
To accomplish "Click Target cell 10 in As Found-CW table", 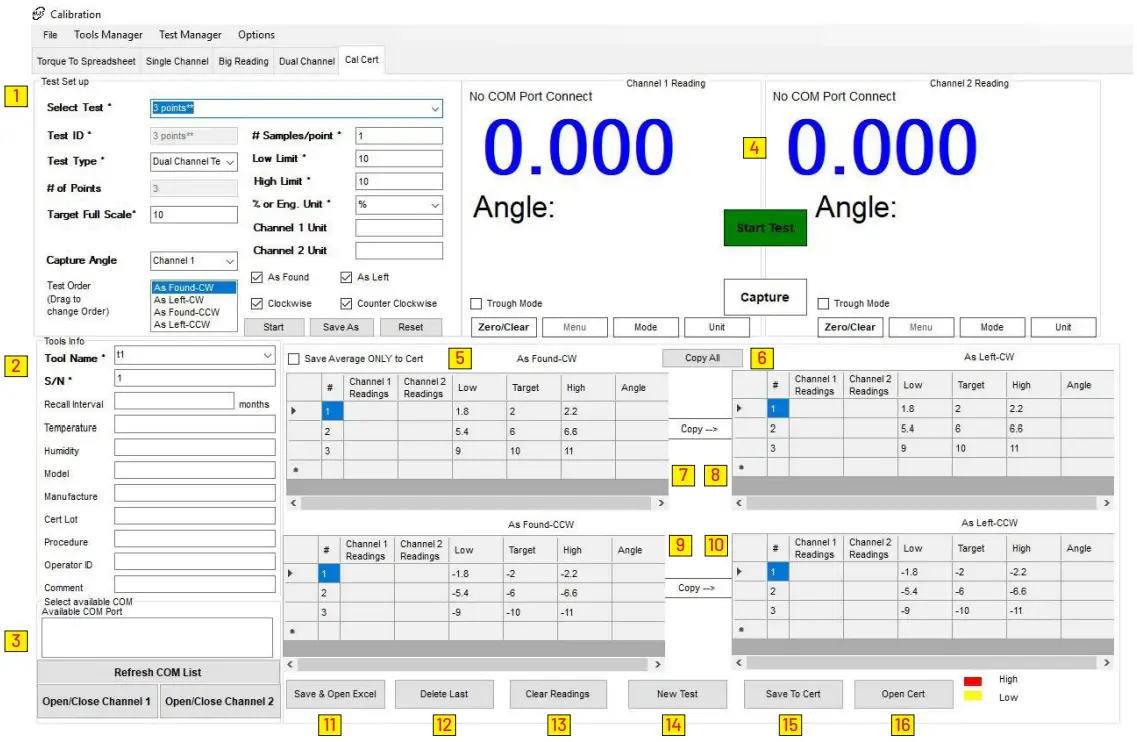I will tap(533, 451).
